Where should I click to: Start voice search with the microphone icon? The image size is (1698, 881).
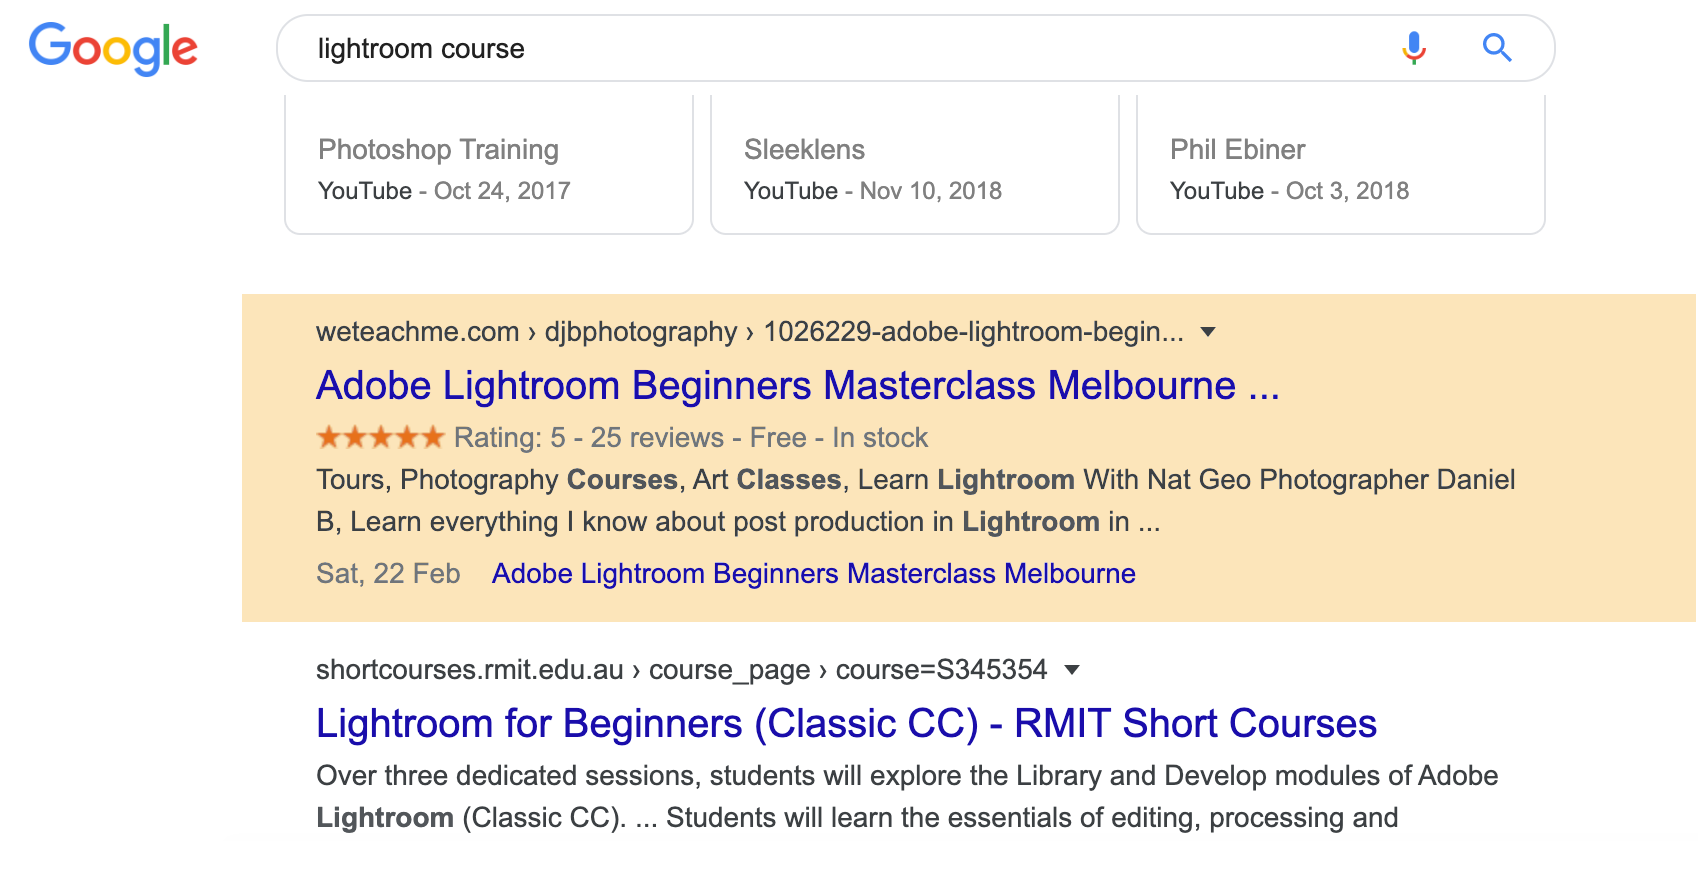(x=1413, y=48)
